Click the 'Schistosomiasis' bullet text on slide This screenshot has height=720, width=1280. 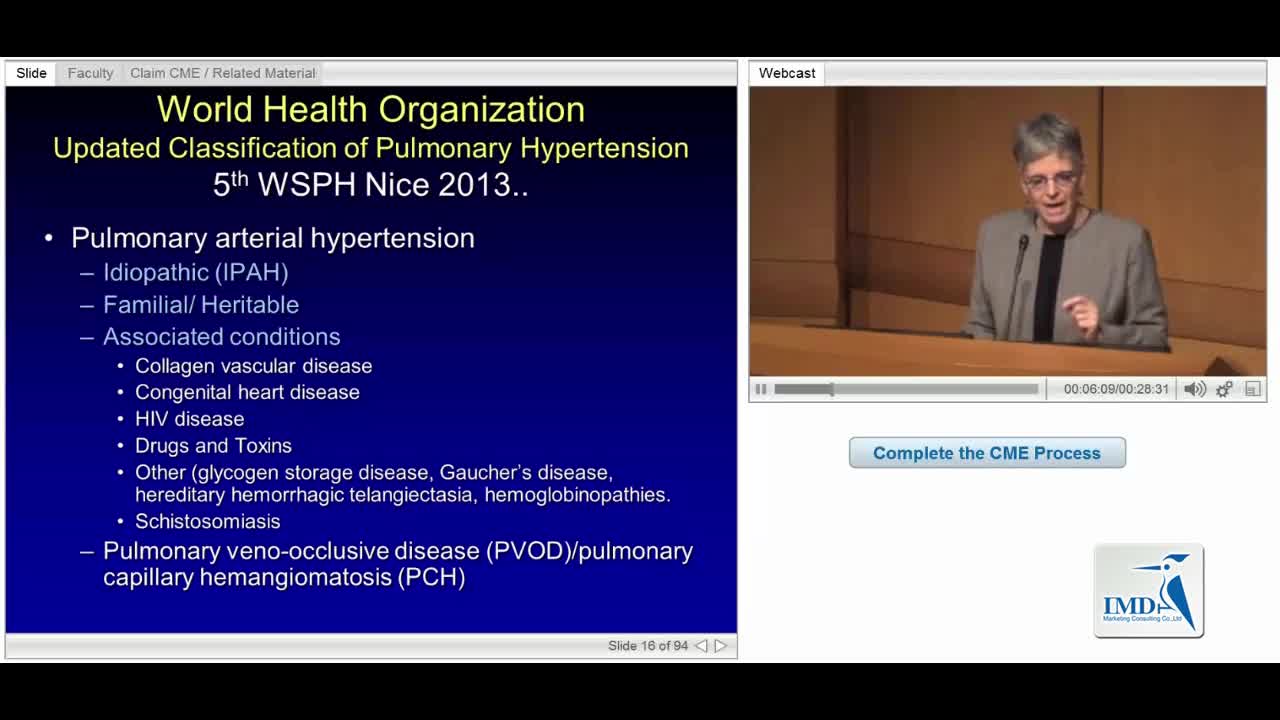click(207, 521)
